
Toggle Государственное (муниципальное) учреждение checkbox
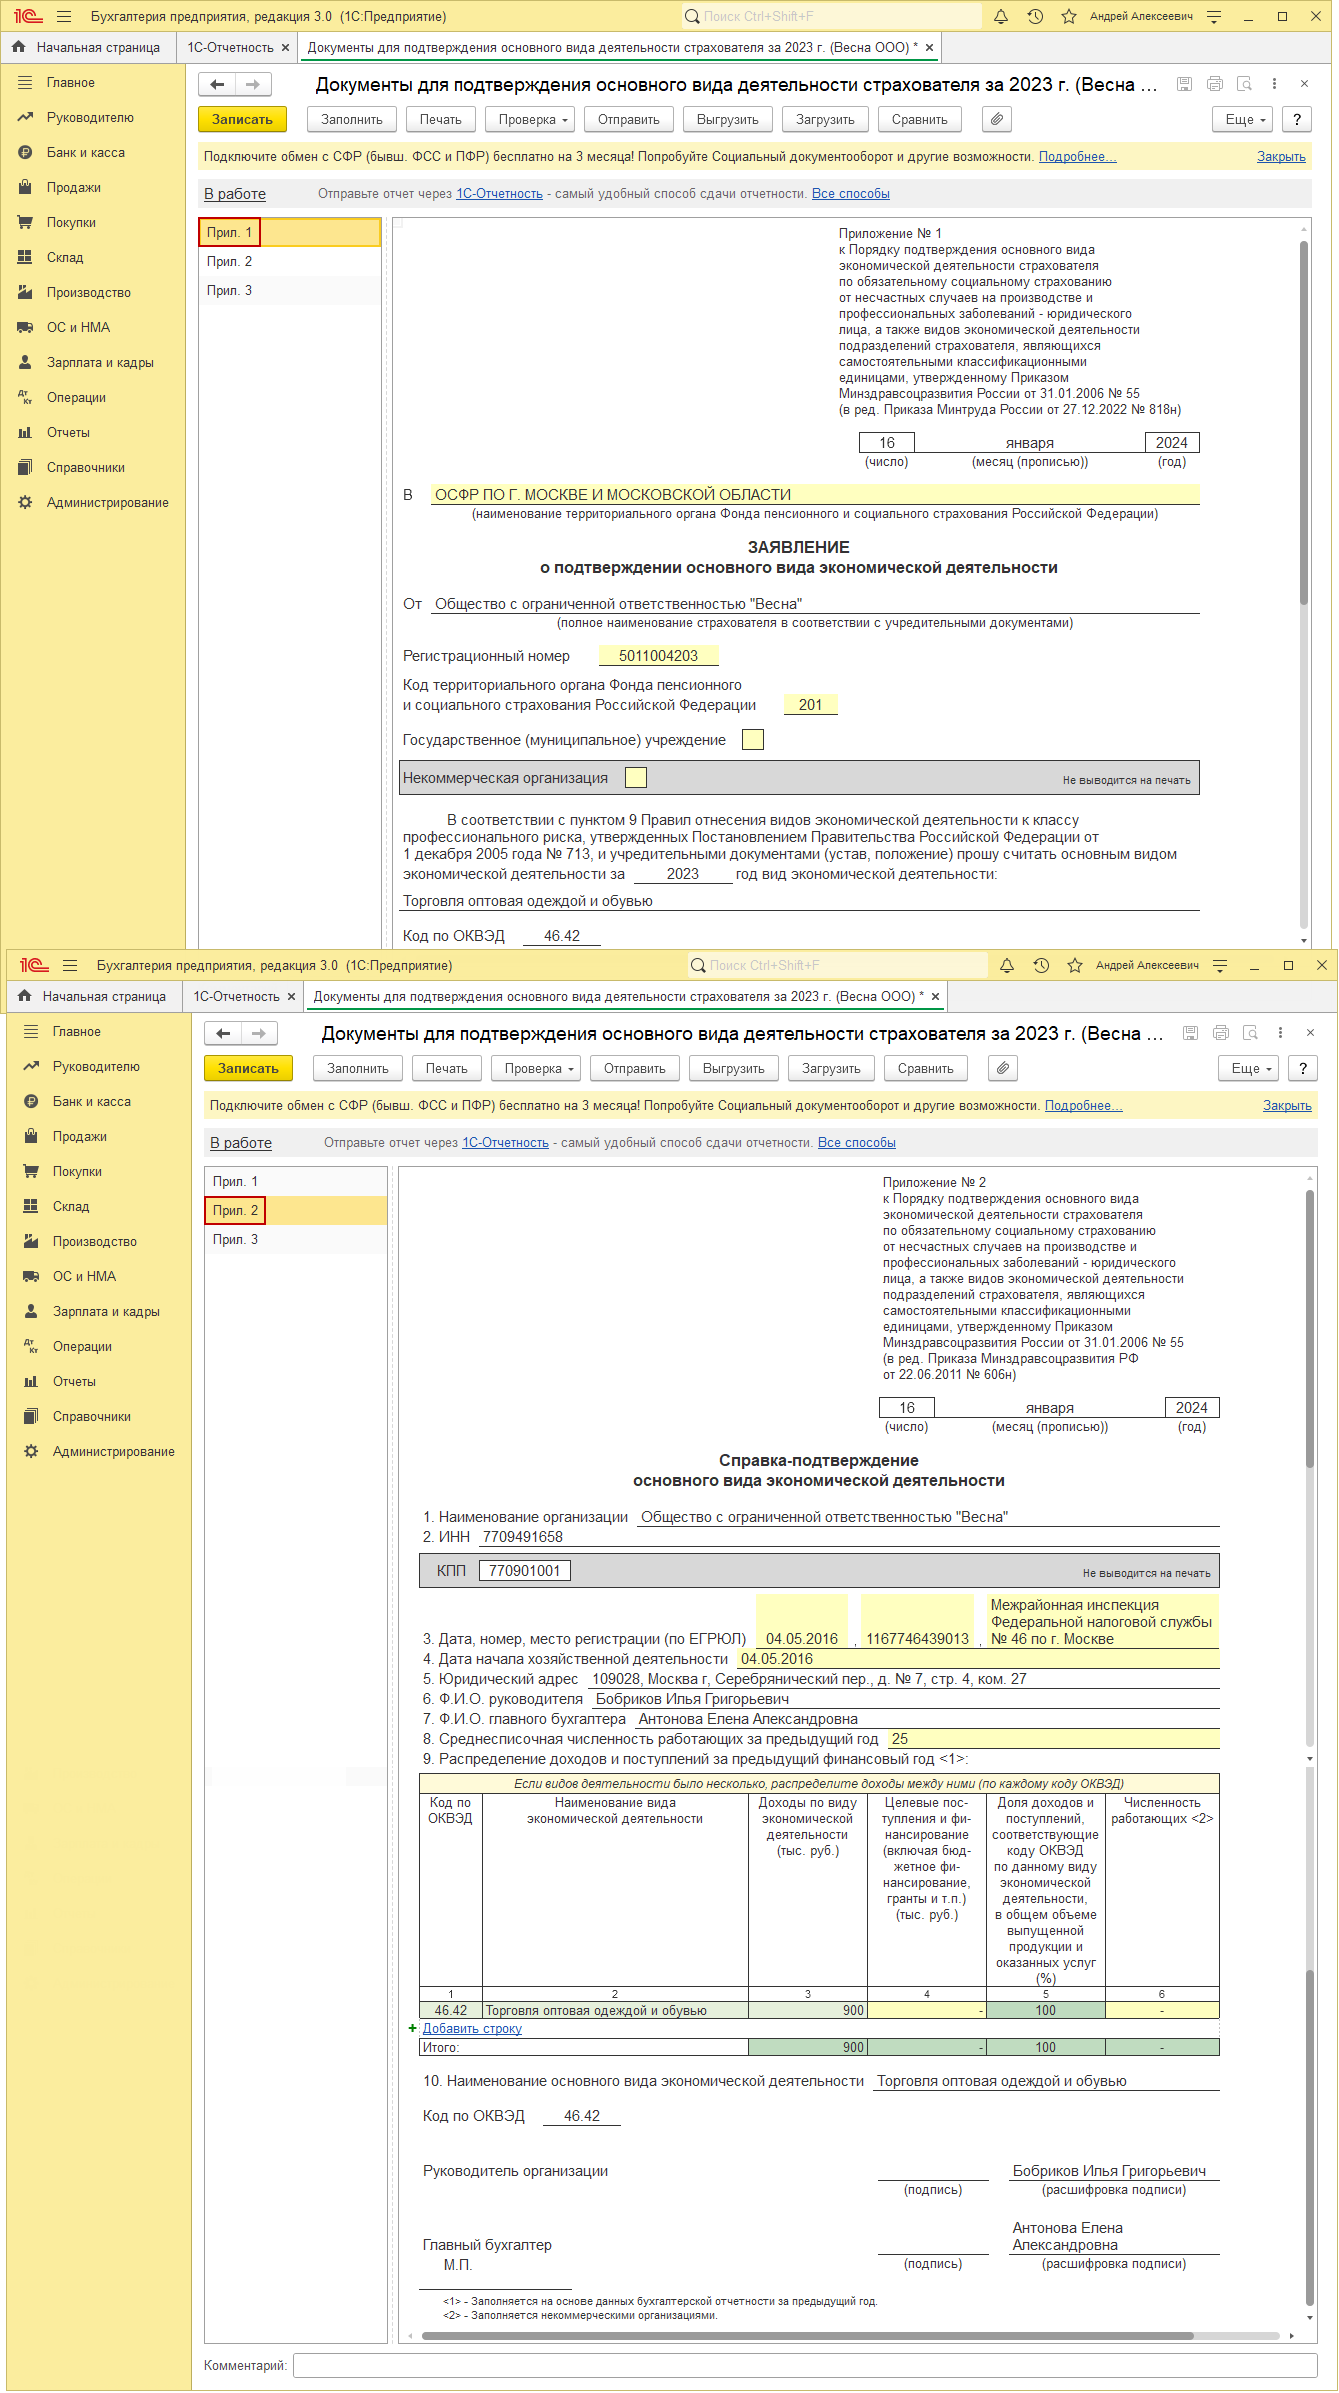click(753, 739)
